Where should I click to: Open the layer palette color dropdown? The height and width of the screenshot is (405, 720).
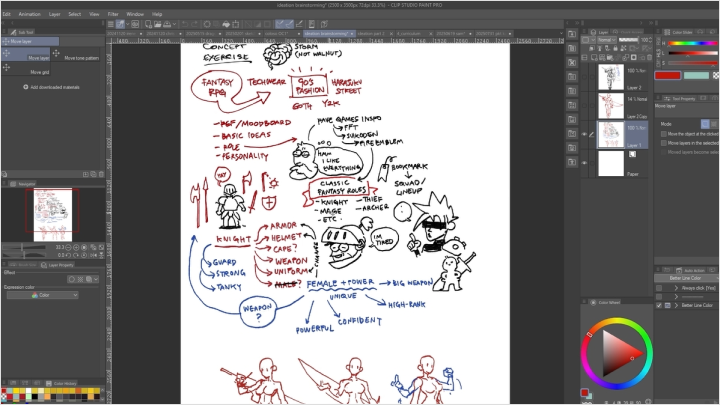tap(586, 40)
